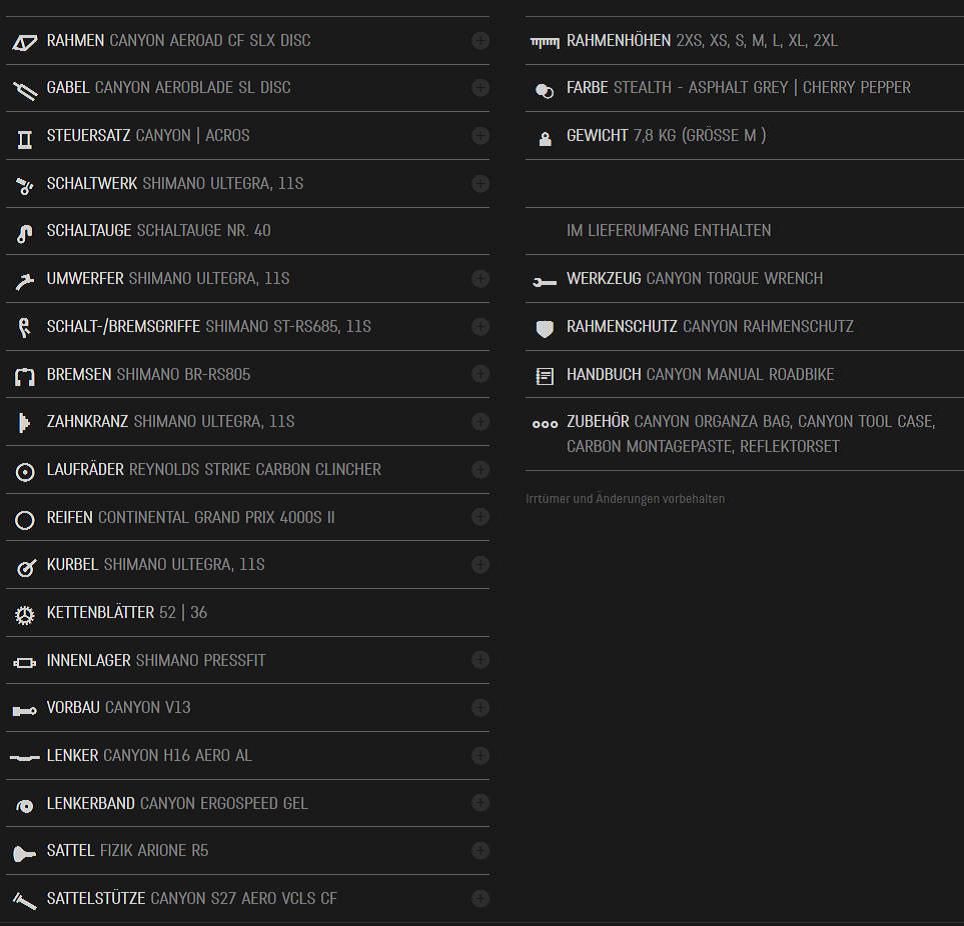This screenshot has width=964, height=926.
Task: Click 'SCHALTAUGE NR. 40' text
Action: 203,231
